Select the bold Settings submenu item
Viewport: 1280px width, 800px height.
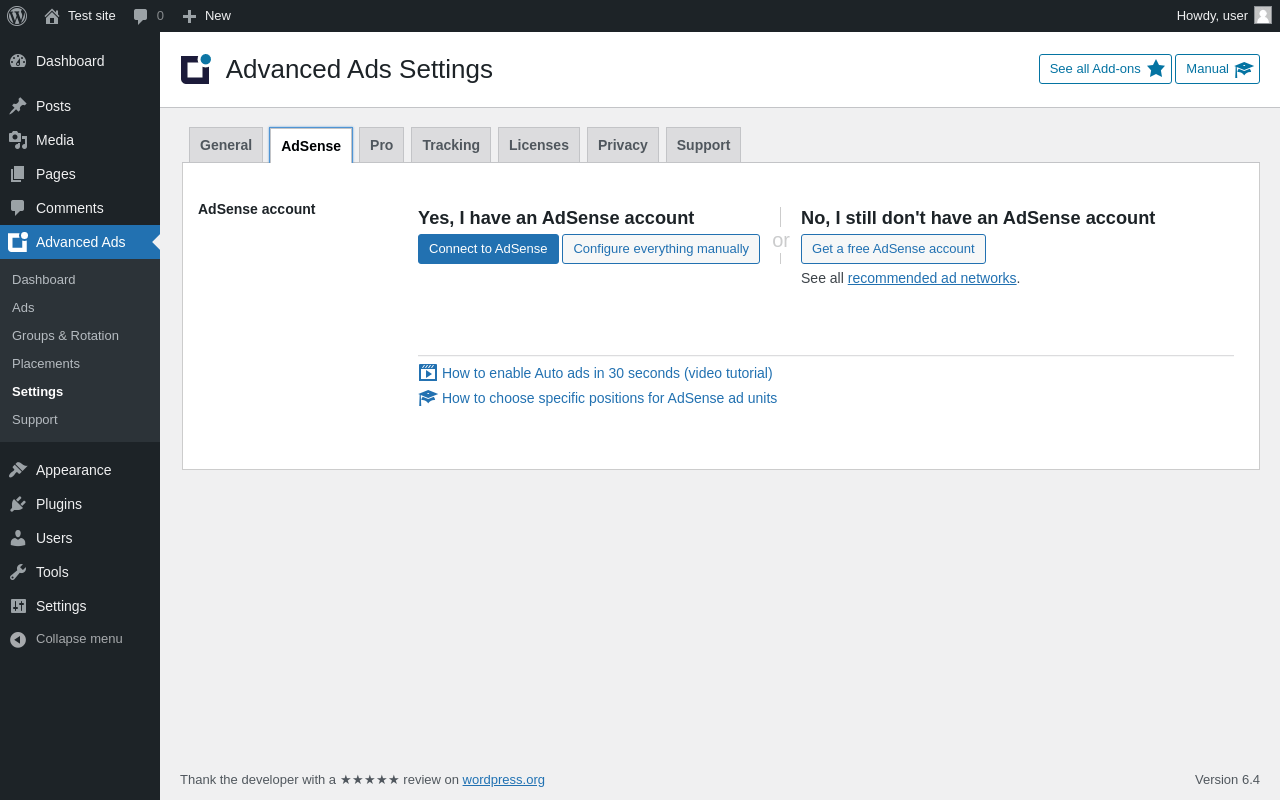[x=37, y=392]
